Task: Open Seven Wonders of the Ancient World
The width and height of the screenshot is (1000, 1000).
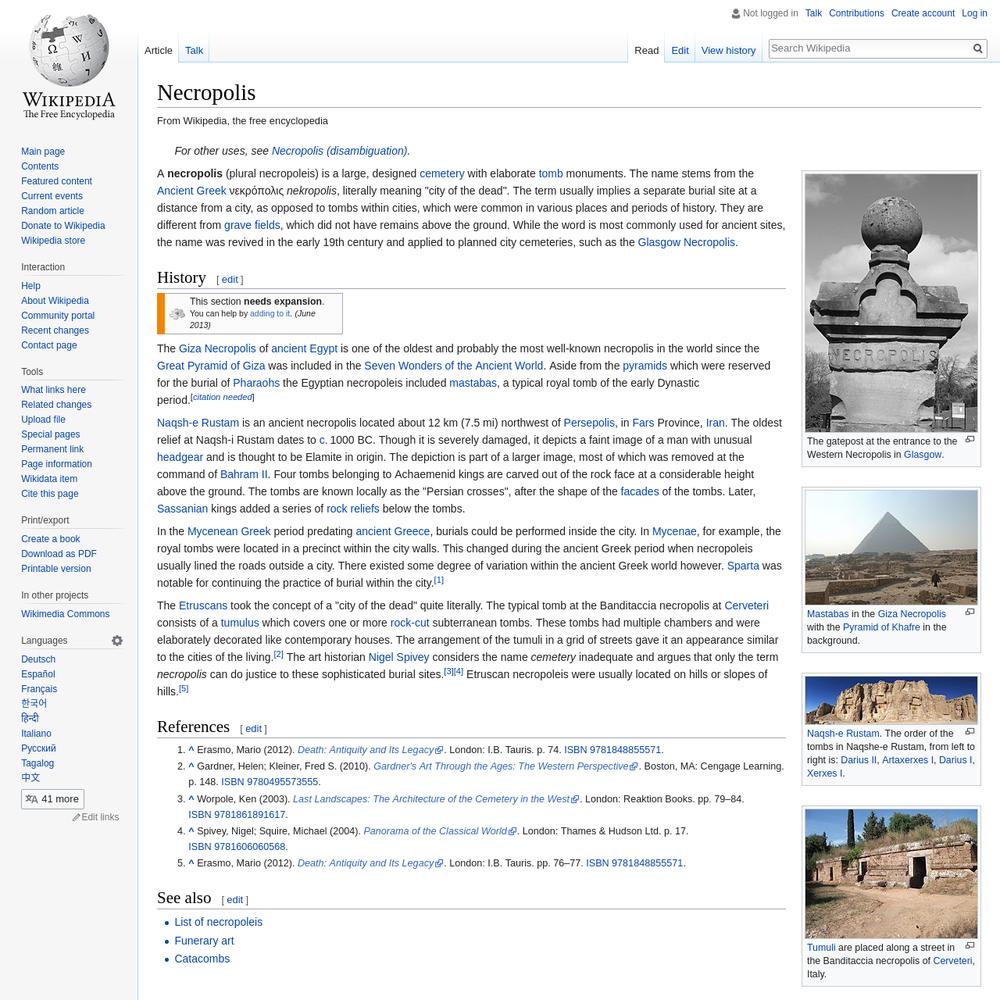Action: pyautogui.click(x=453, y=366)
